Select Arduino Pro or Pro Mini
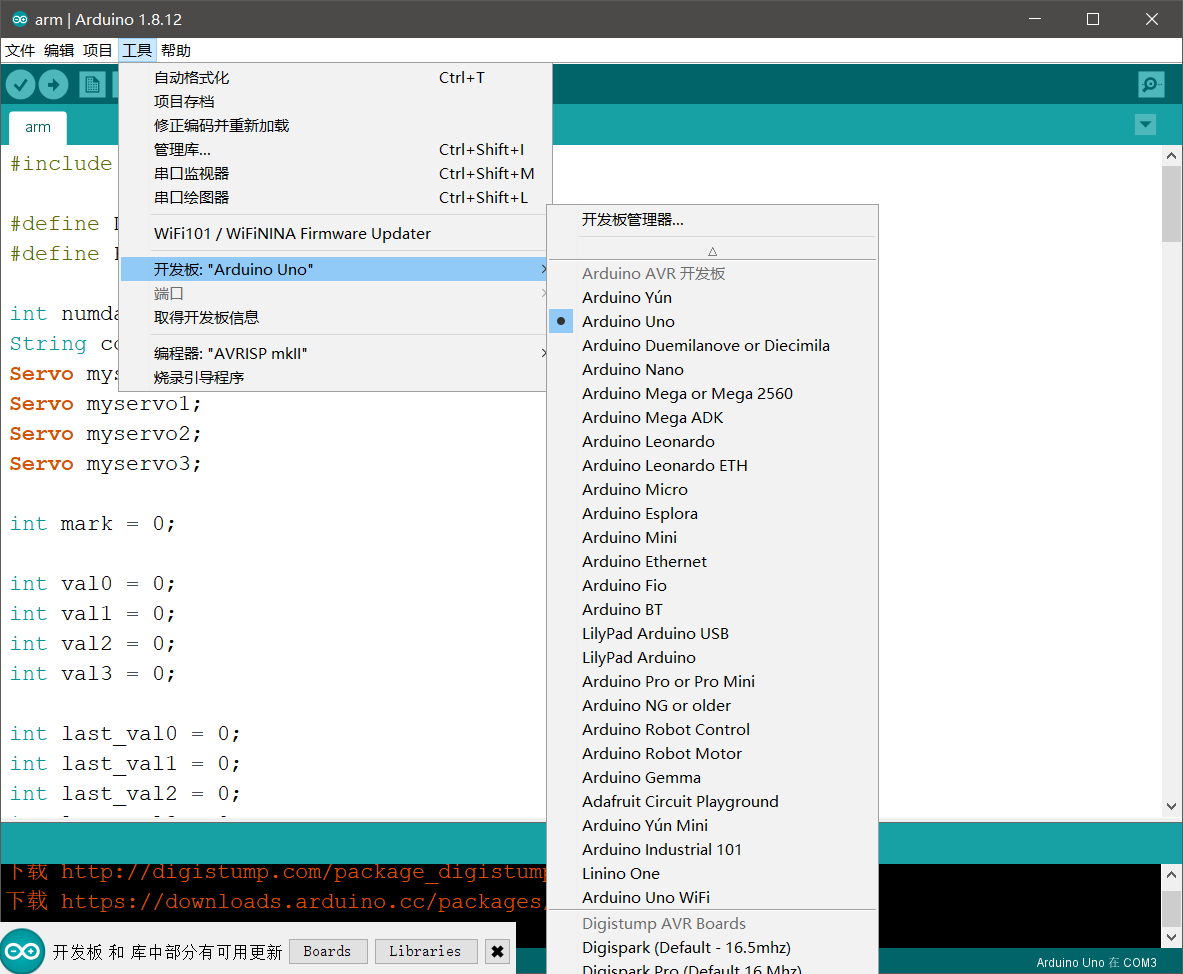Viewport: 1183px width, 974px height. coord(712,682)
